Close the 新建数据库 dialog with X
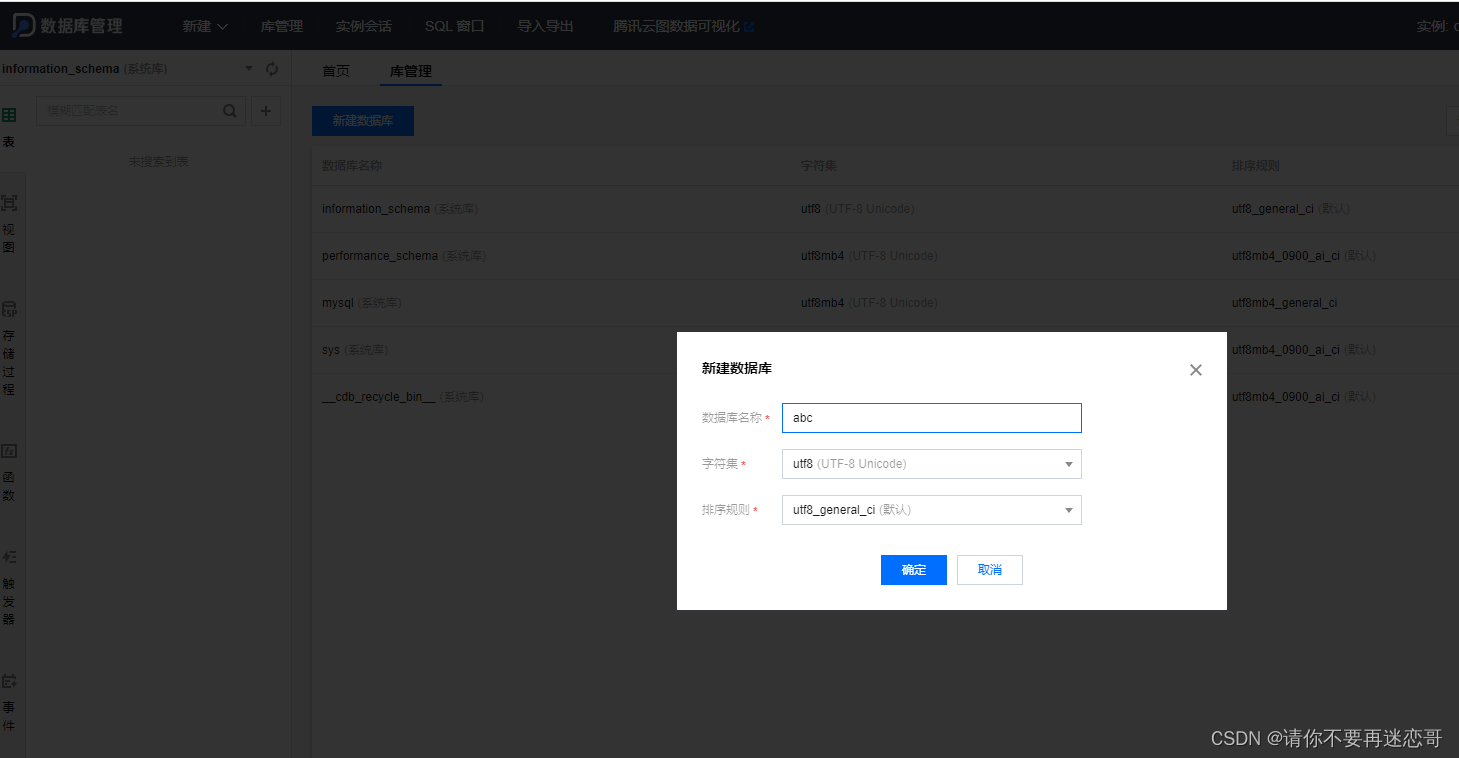This screenshot has height=758, width=1459. click(1196, 370)
